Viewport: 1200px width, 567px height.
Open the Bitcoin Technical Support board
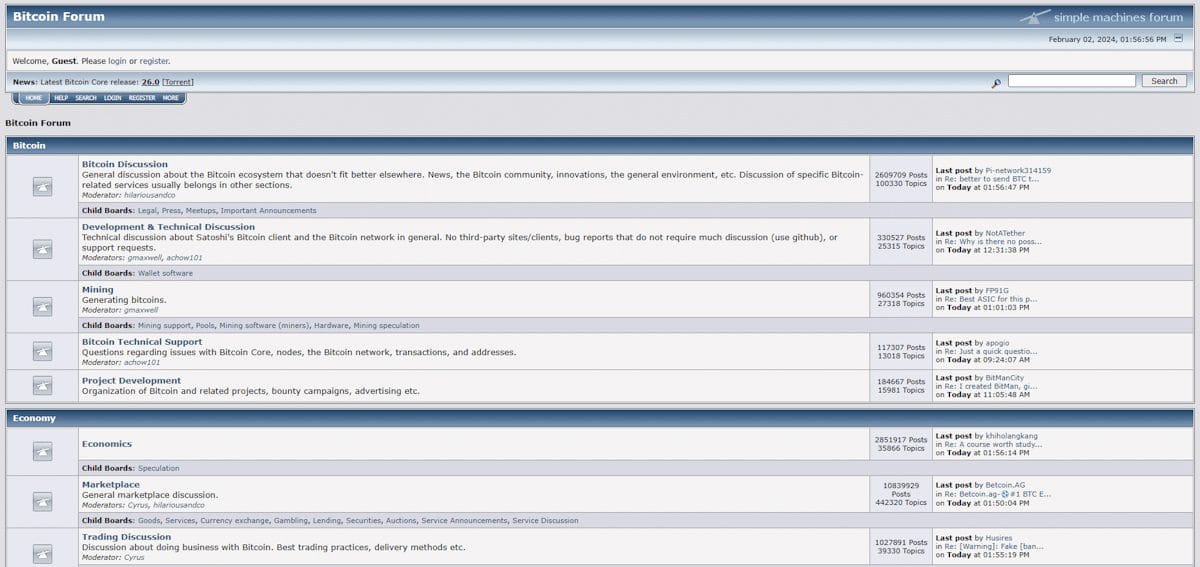click(142, 342)
